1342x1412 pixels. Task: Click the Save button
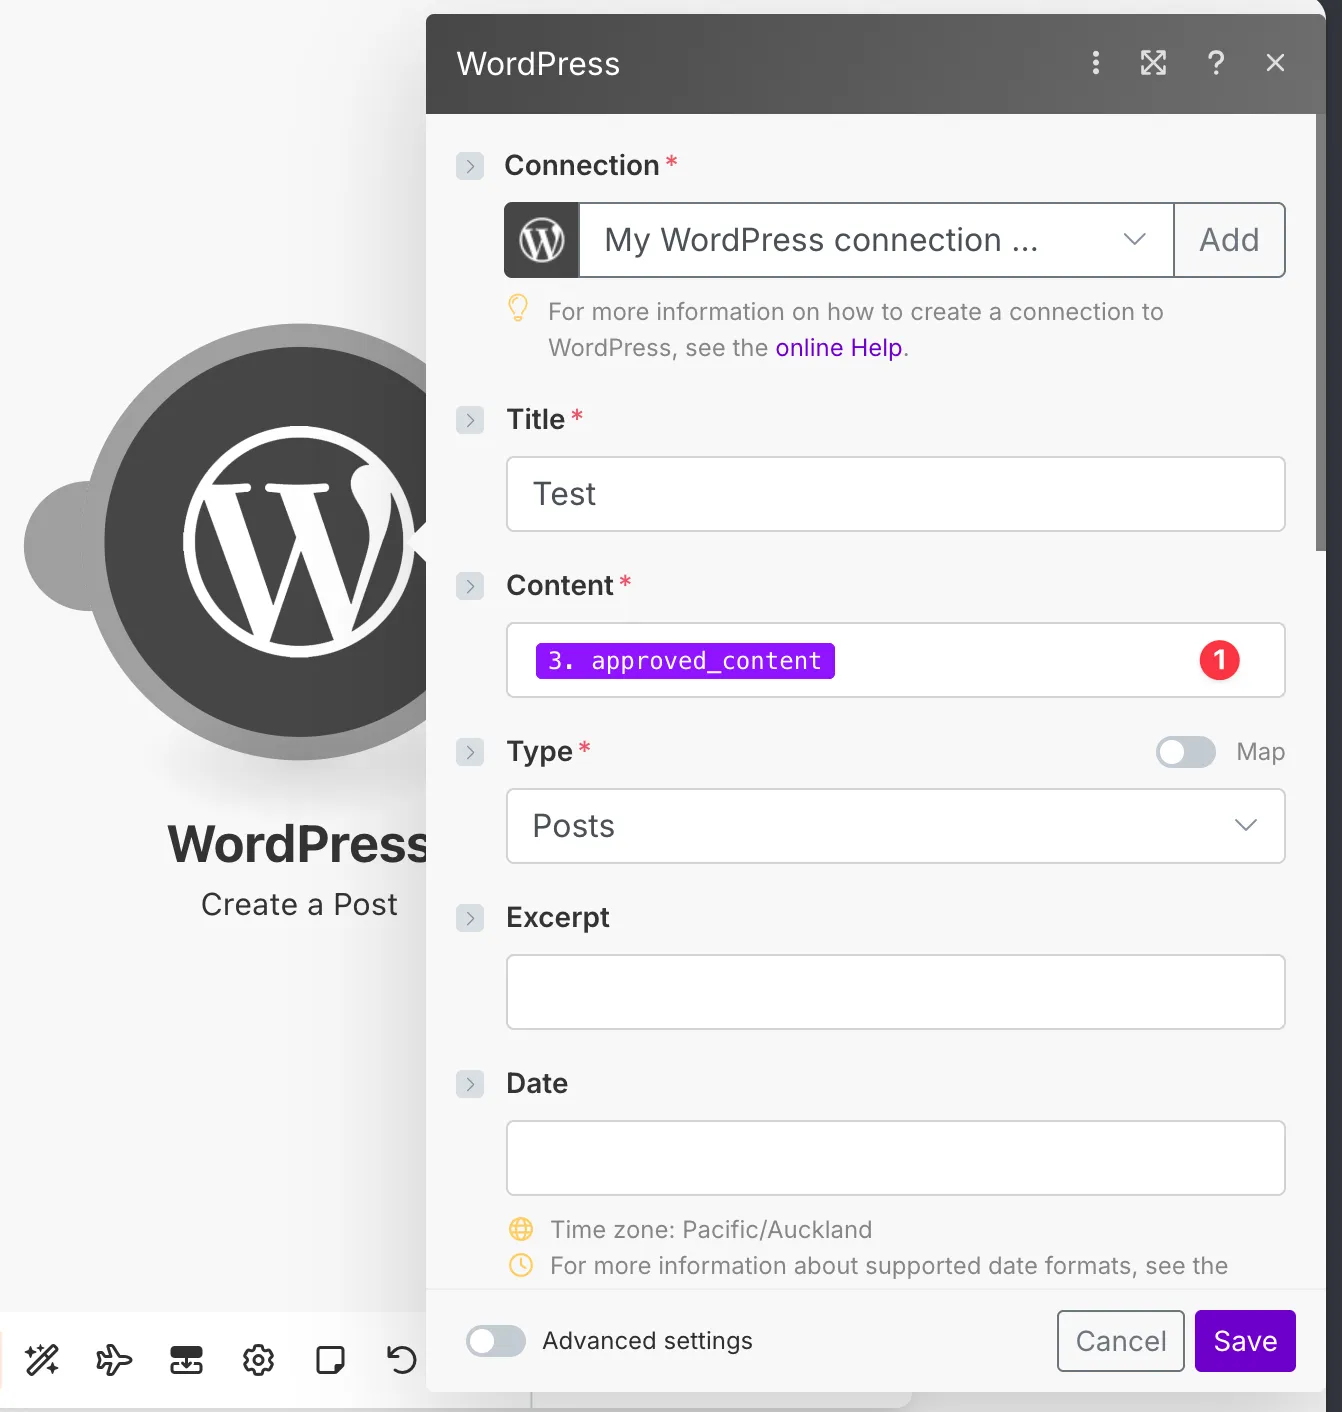pyautogui.click(x=1245, y=1341)
